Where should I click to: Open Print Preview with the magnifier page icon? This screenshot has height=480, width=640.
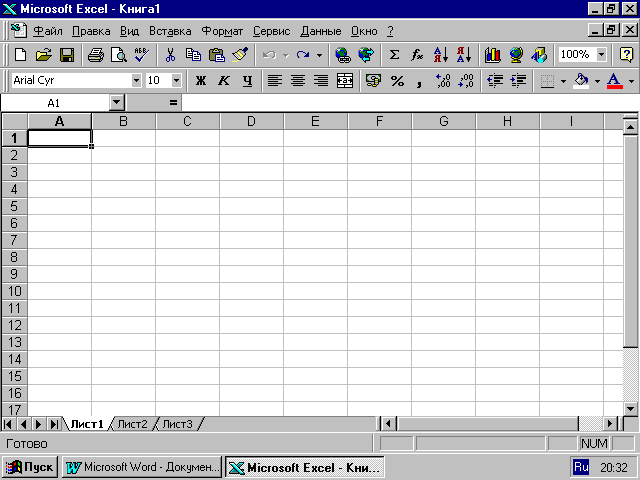coord(118,55)
